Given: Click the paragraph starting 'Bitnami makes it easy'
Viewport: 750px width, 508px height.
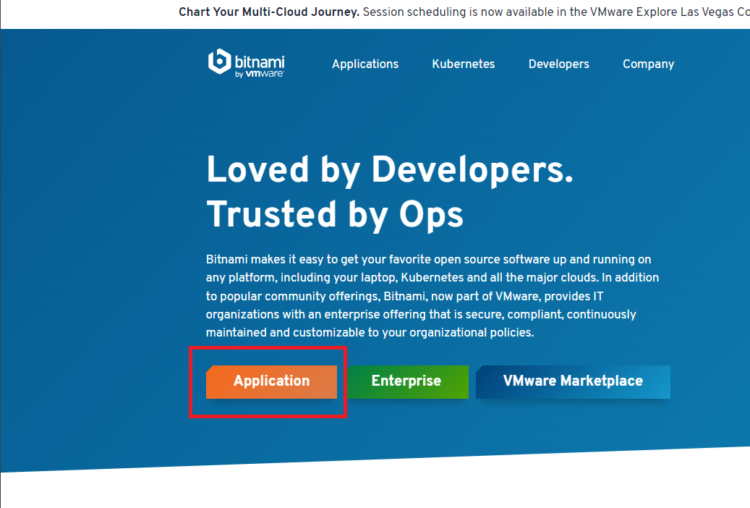Looking at the screenshot, I should [x=432, y=296].
